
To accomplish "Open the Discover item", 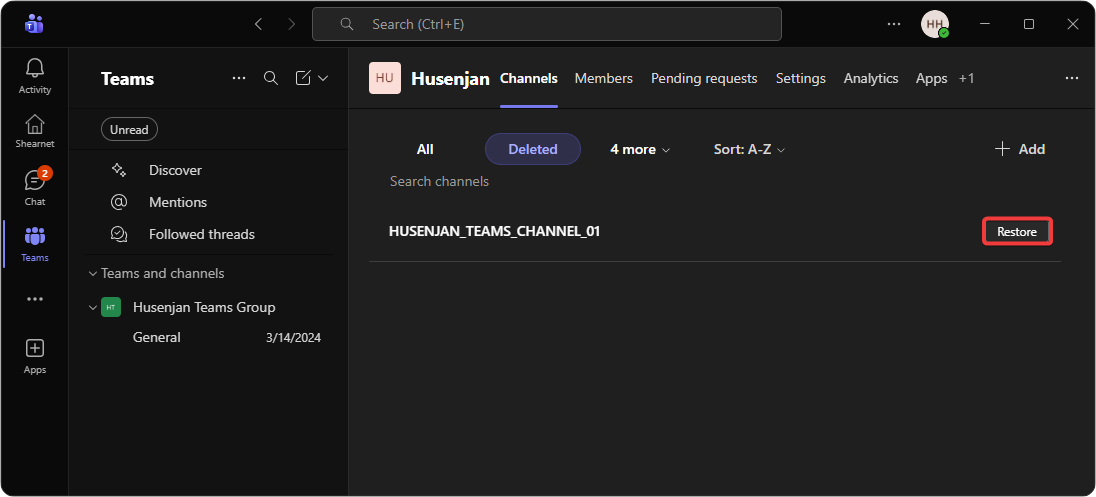I will point(175,170).
